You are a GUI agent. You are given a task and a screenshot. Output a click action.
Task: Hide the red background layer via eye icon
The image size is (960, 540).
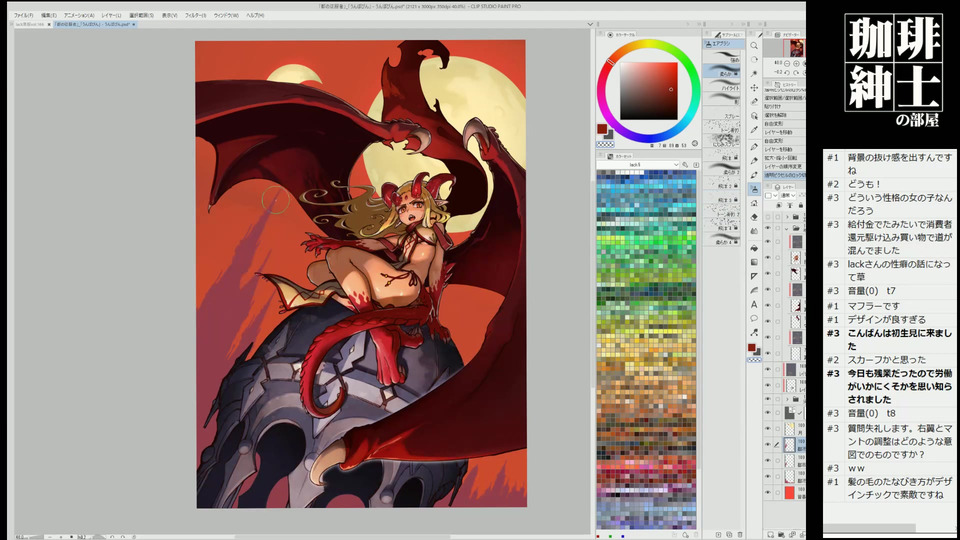[x=768, y=492]
